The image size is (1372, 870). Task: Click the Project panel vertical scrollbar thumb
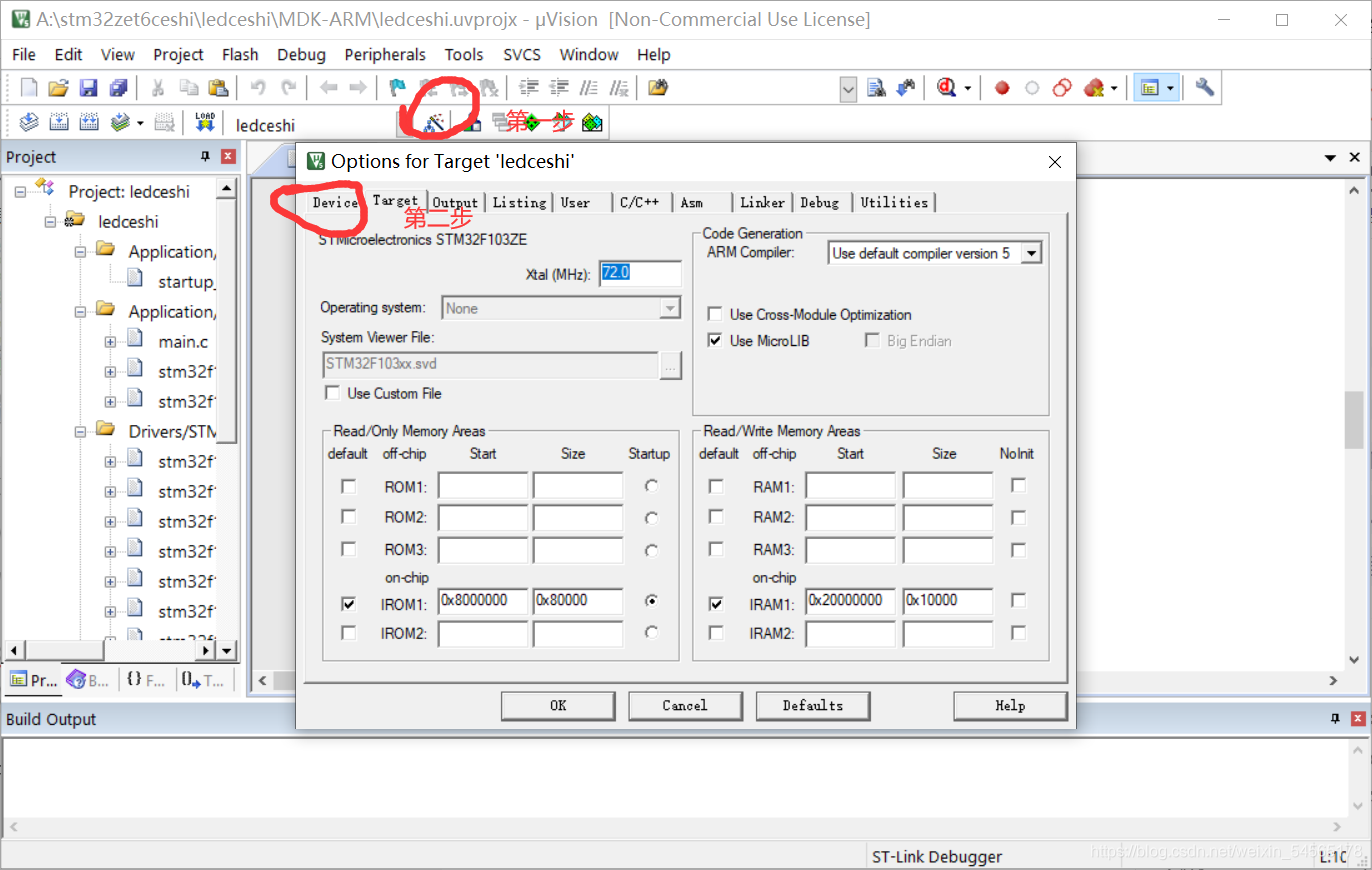[x=227, y=320]
